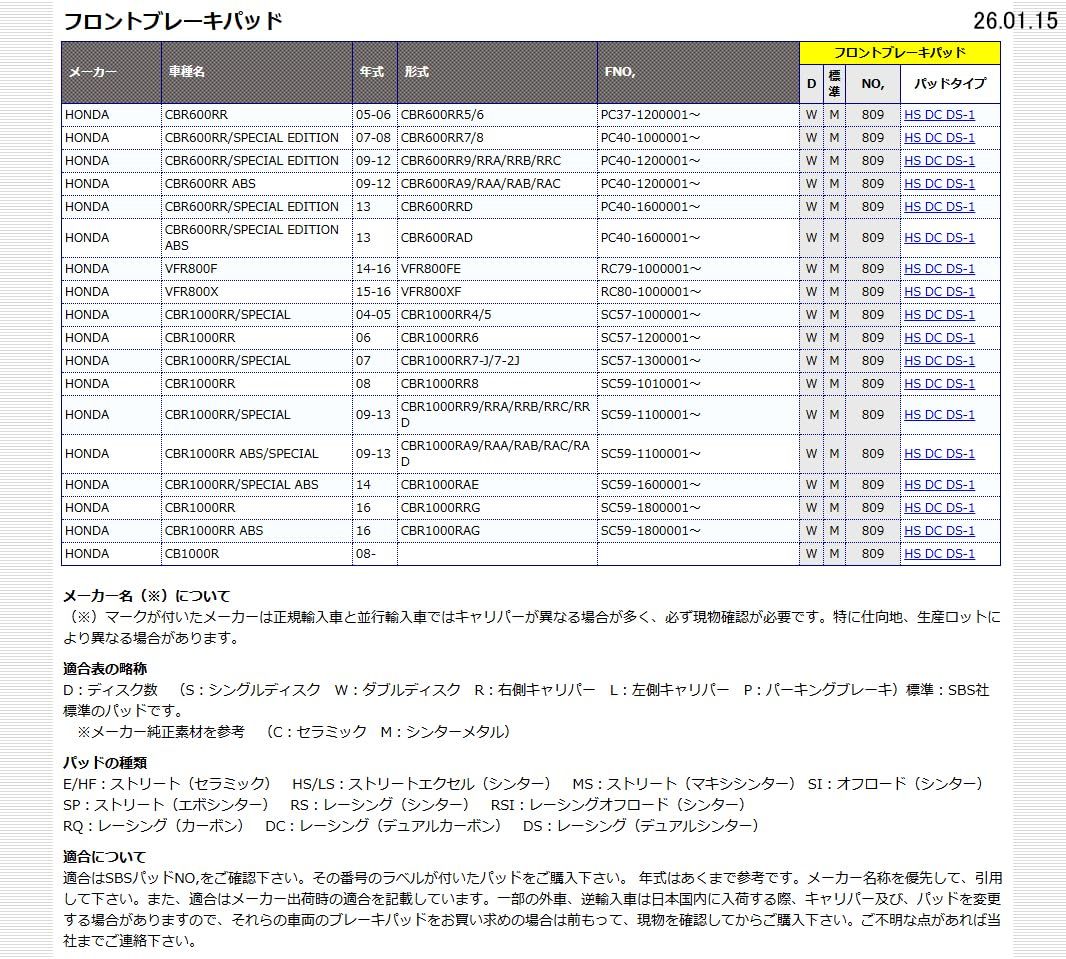1066x959 pixels.
Task: Select the FNO, column header
Action: pos(698,72)
